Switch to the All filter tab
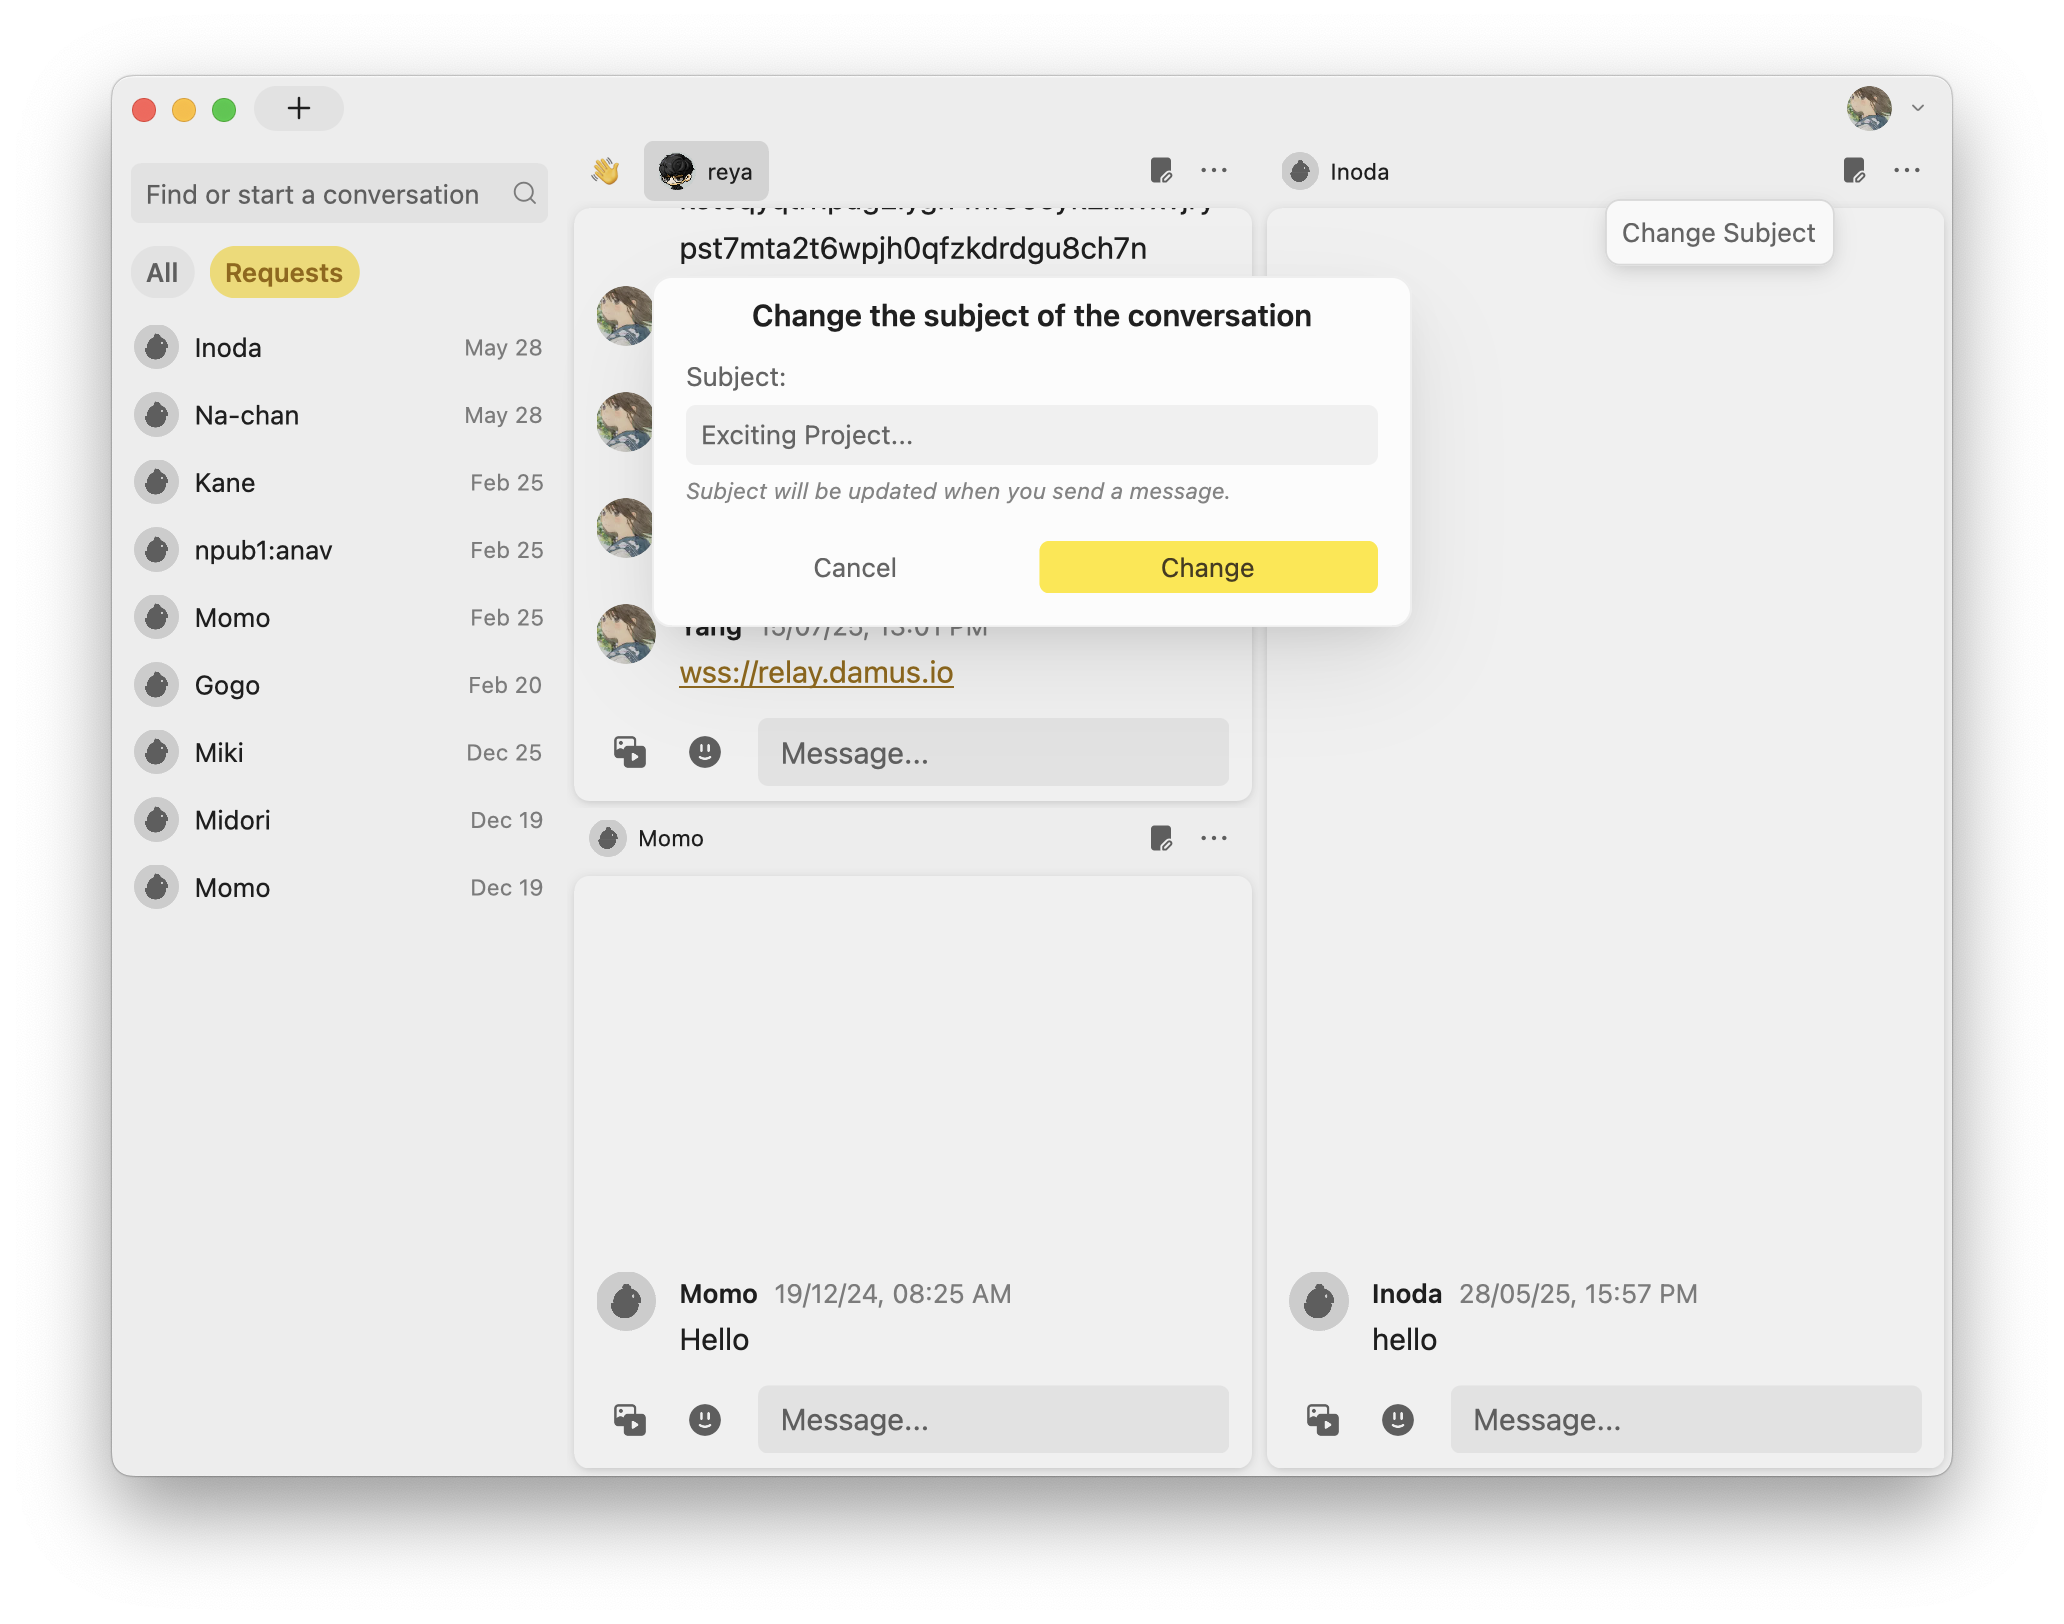 [162, 272]
